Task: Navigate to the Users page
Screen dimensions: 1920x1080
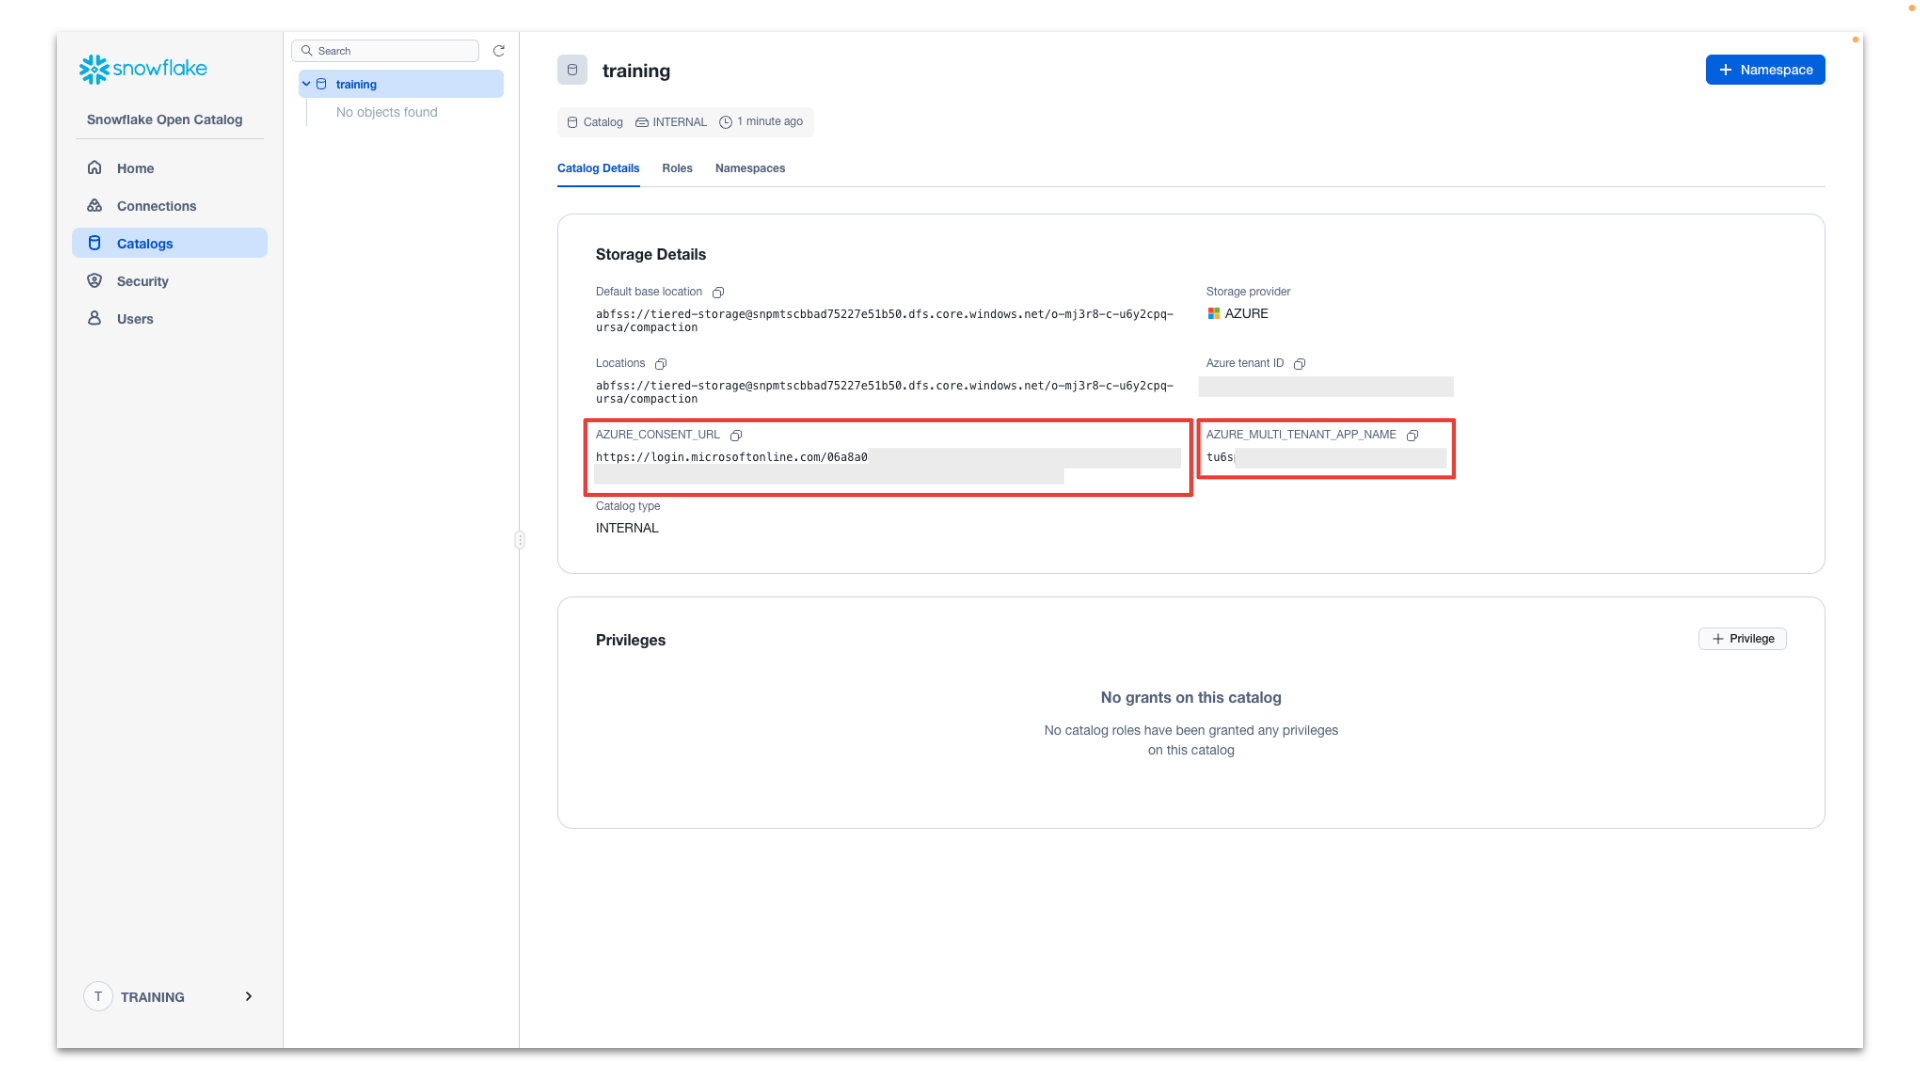Action: tap(135, 319)
